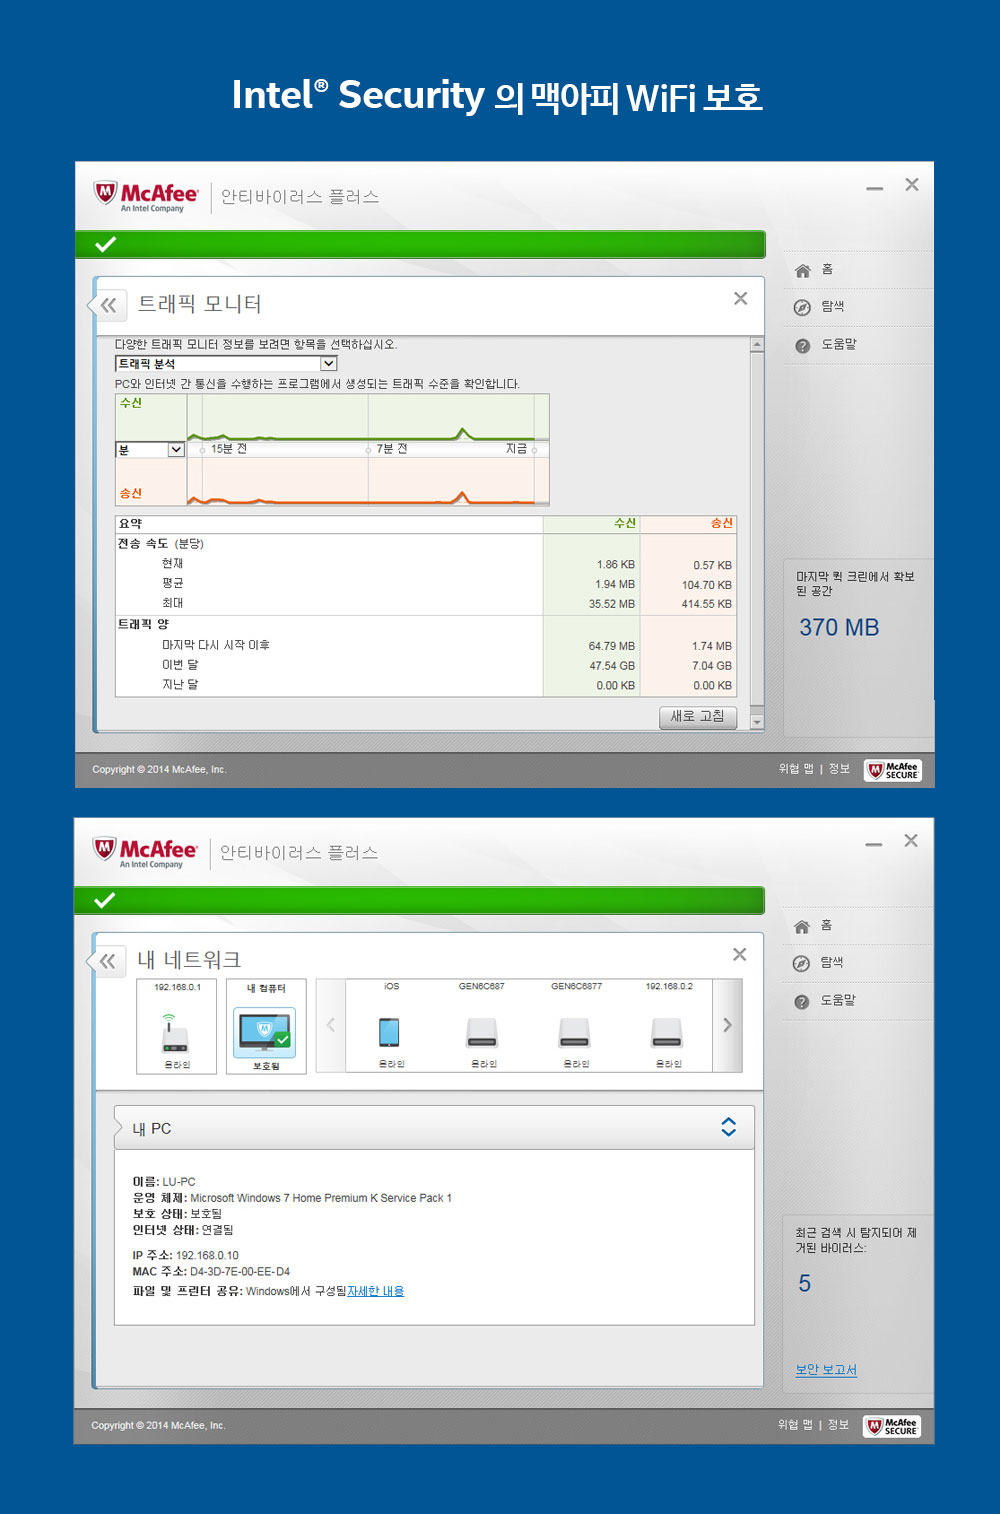Click compass 탐색 icon in top window
The height and width of the screenshot is (1514, 1000).
tap(802, 308)
